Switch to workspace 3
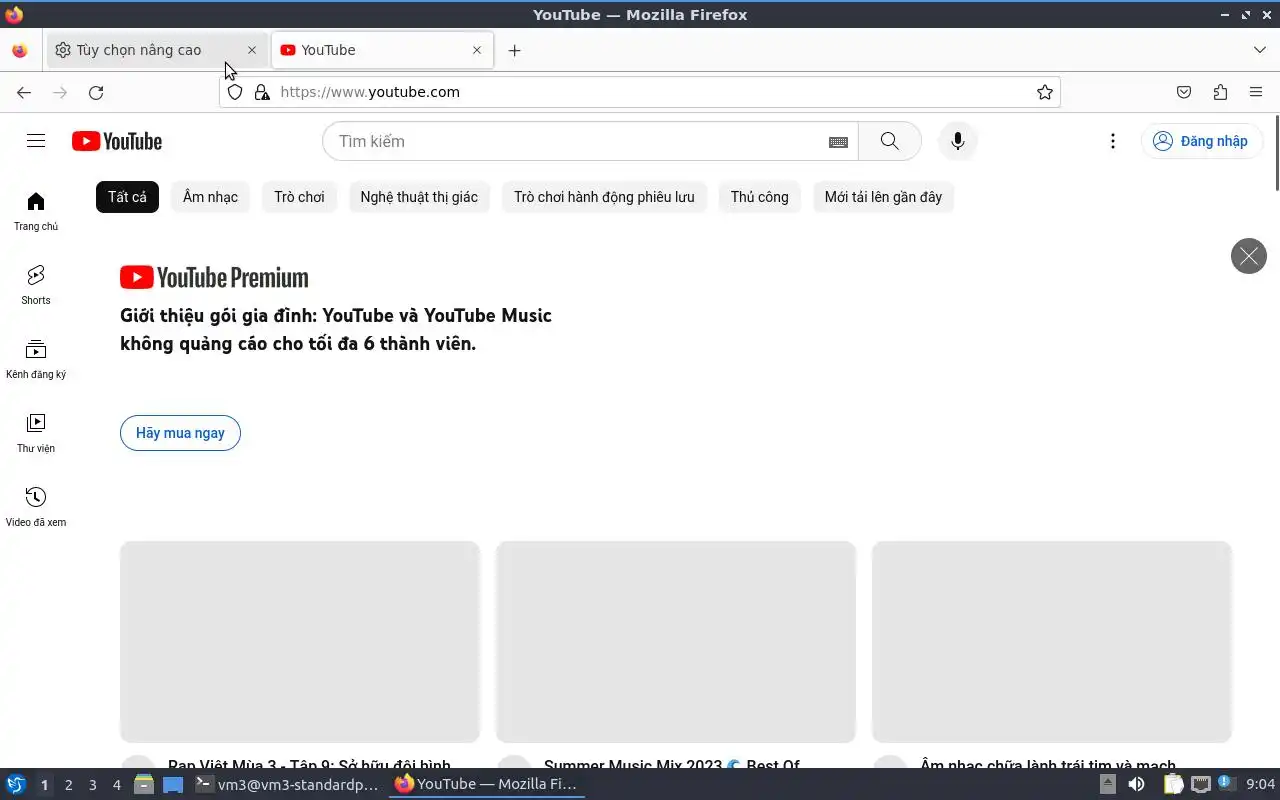This screenshot has width=1280, height=800. click(x=92, y=785)
